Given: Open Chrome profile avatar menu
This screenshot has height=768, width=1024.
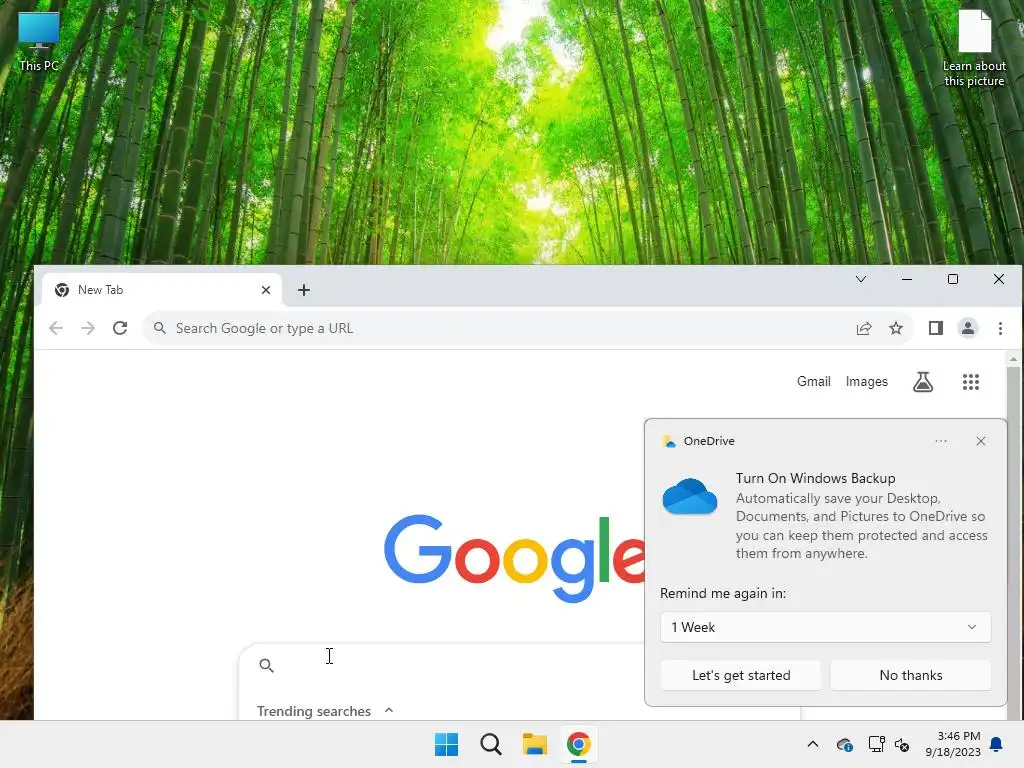Looking at the screenshot, I should [968, 328].
